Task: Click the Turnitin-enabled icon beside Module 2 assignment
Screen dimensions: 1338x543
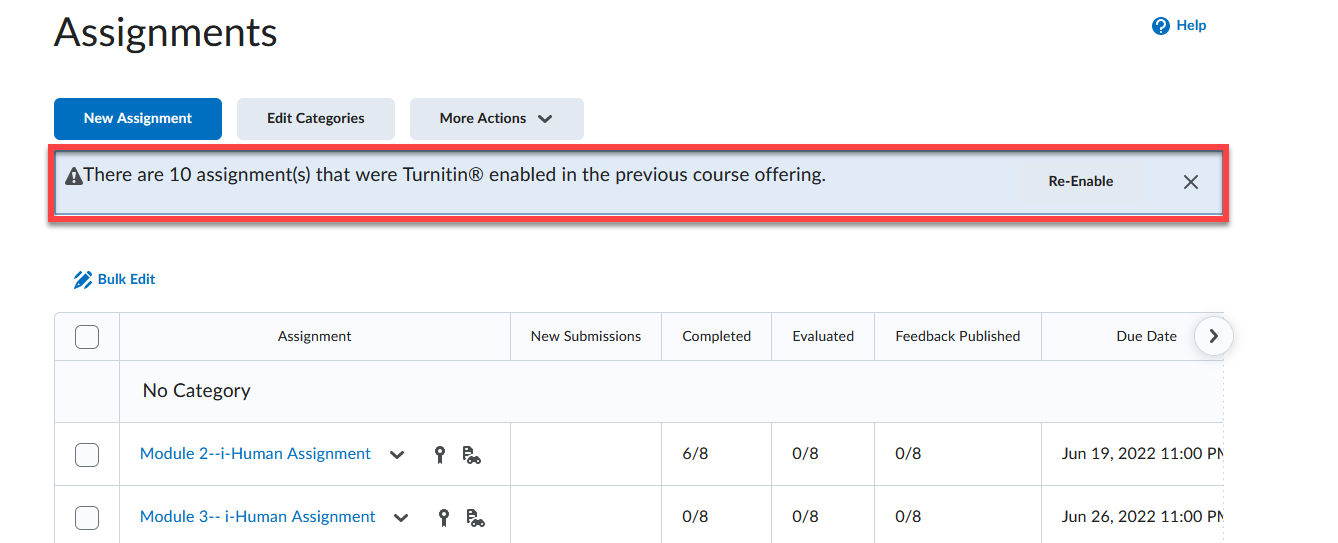Action: point(471,455)
